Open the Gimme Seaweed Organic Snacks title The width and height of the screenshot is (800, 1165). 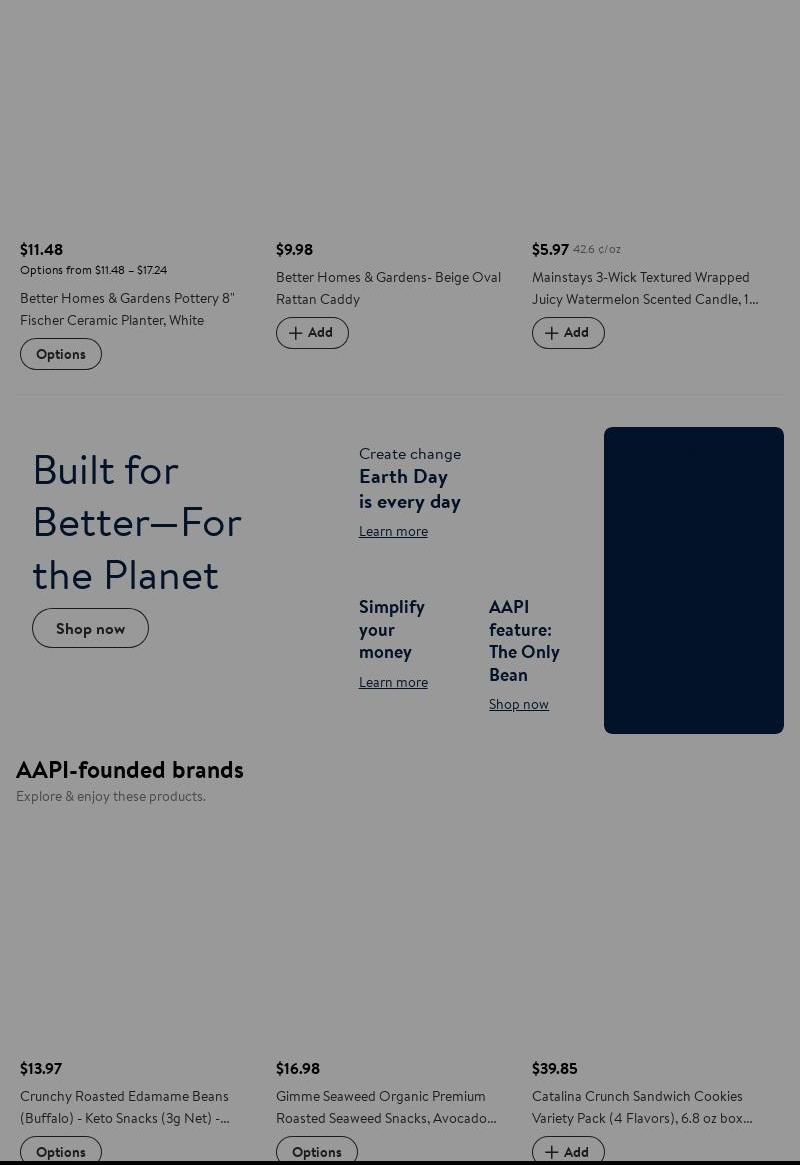tap(386, 1107)
